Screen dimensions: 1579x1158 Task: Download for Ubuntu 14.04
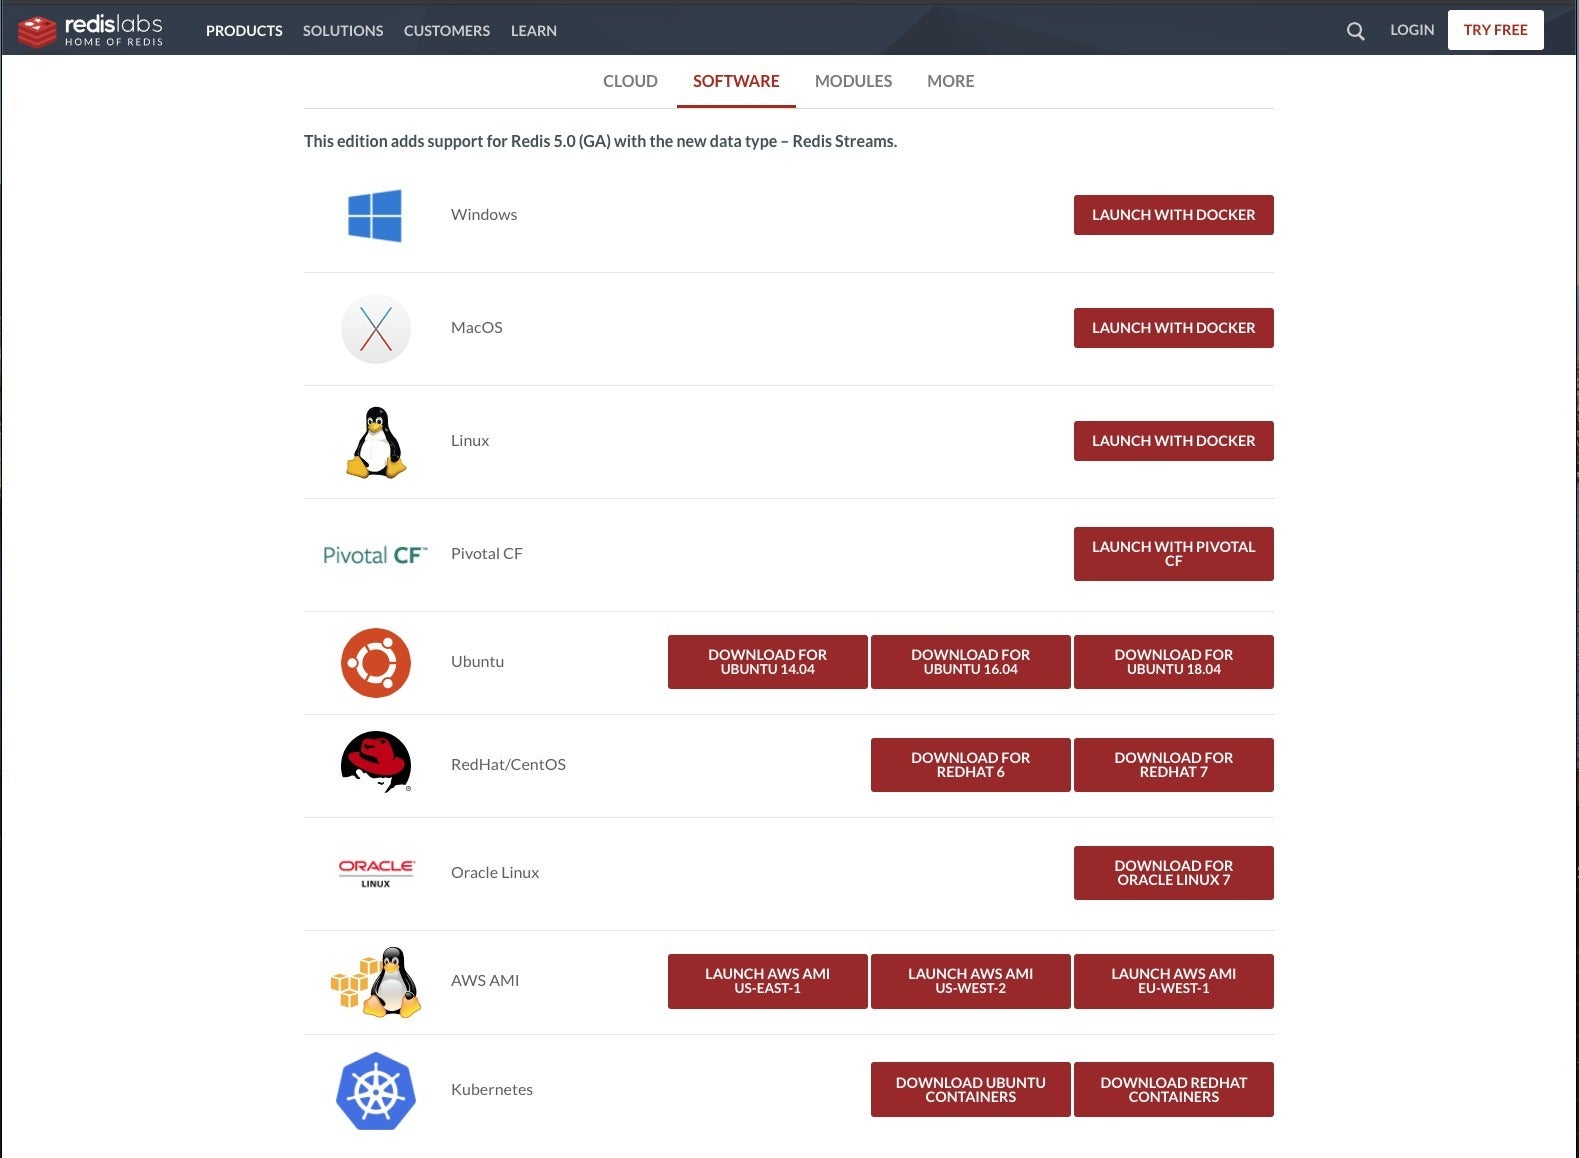click(x=767, y=662)
